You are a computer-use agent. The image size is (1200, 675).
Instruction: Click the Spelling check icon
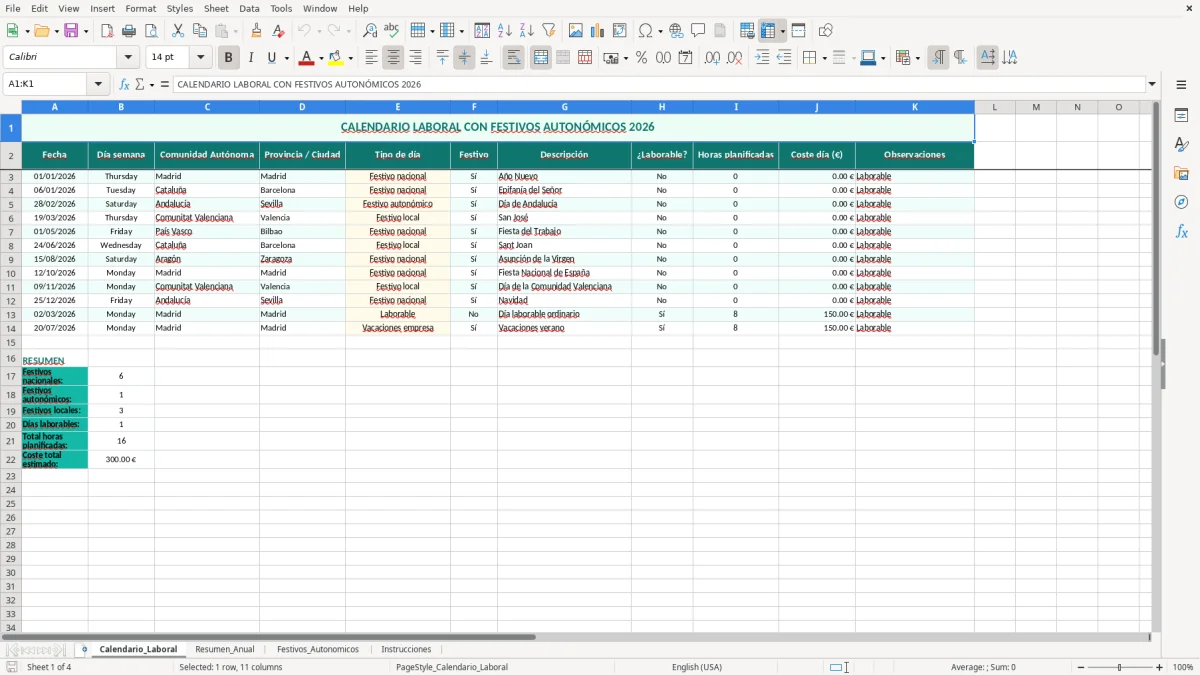(x=392, y=31)
